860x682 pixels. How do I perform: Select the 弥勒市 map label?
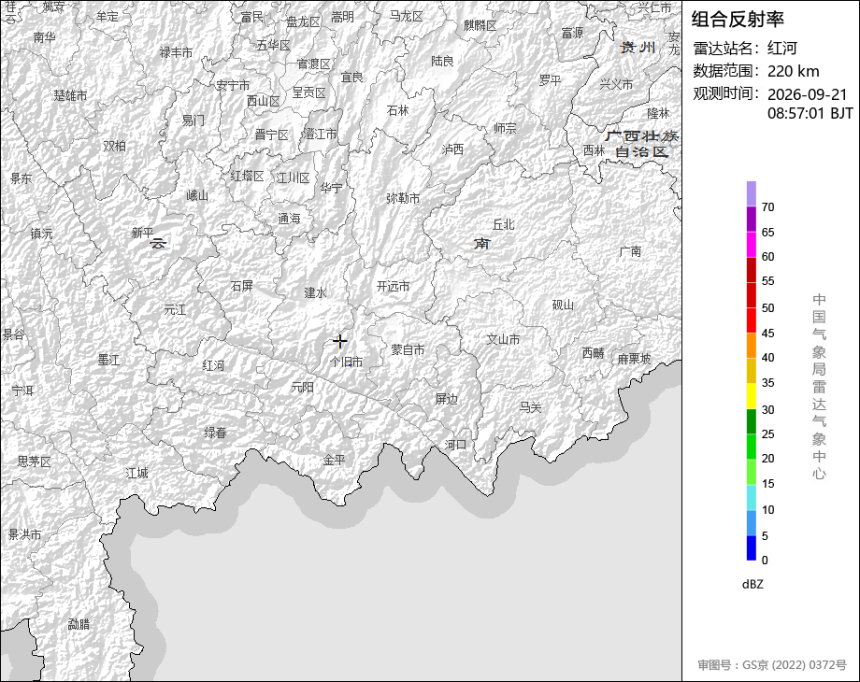[403, 198]
